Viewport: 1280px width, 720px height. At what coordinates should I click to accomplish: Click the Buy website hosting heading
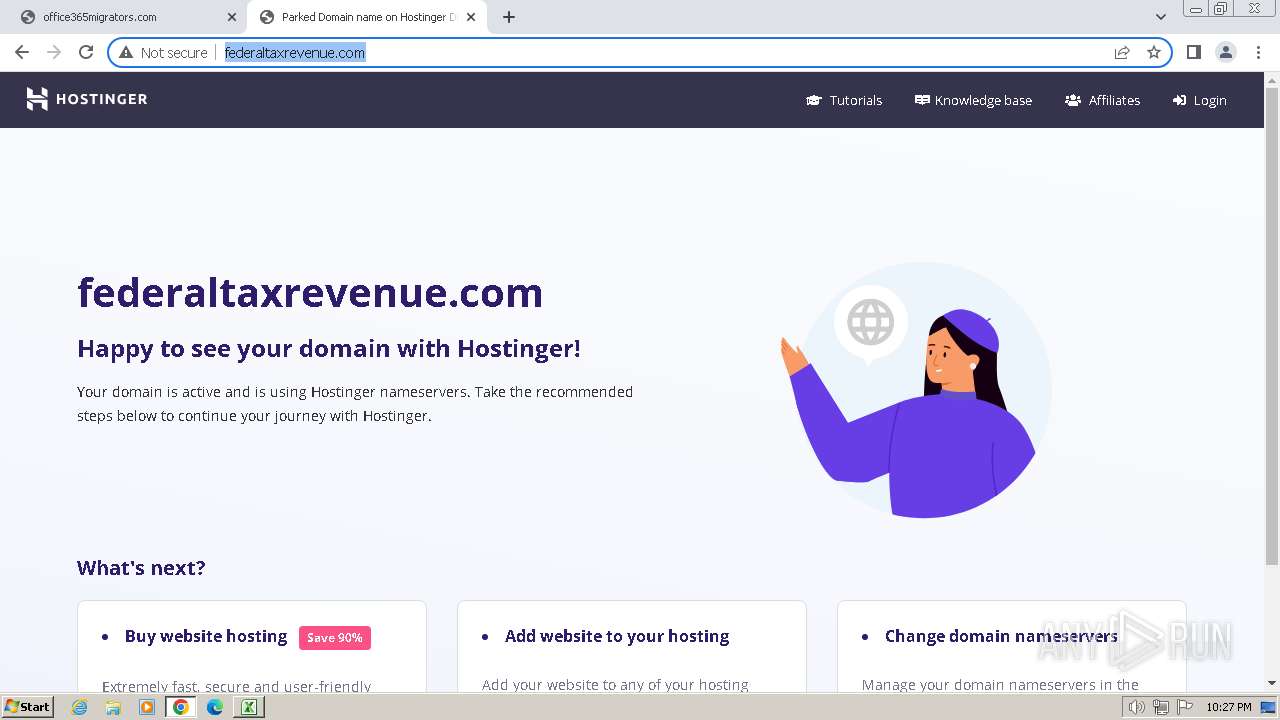pos(206,636)
